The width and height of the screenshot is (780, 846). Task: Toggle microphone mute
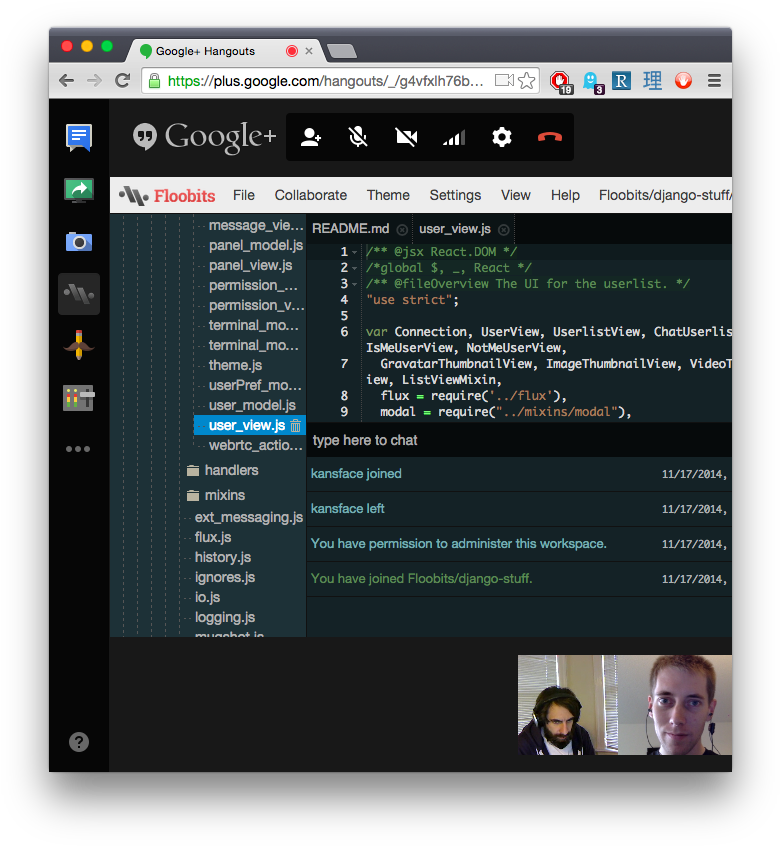358,137
